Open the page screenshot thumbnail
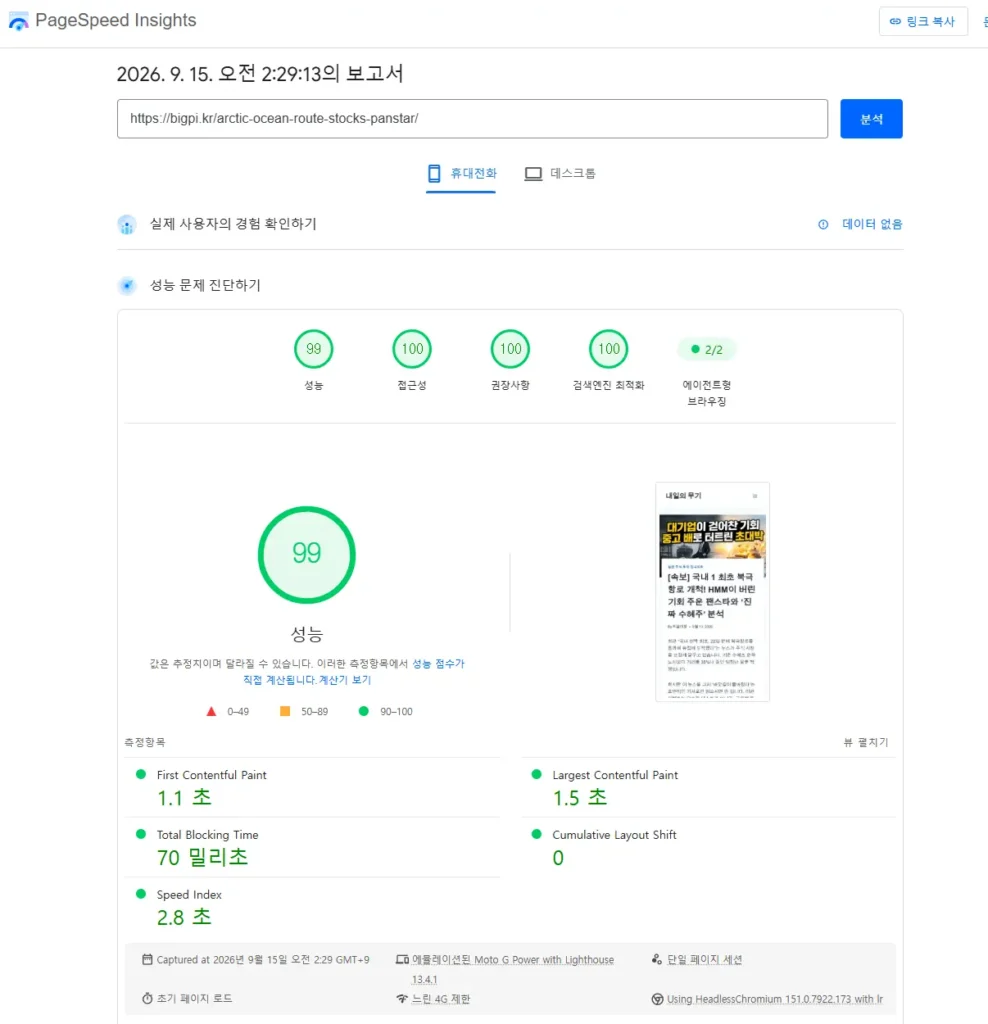Screen dimensions: 988x1024 pyautogui.click(x=712, y=592)
